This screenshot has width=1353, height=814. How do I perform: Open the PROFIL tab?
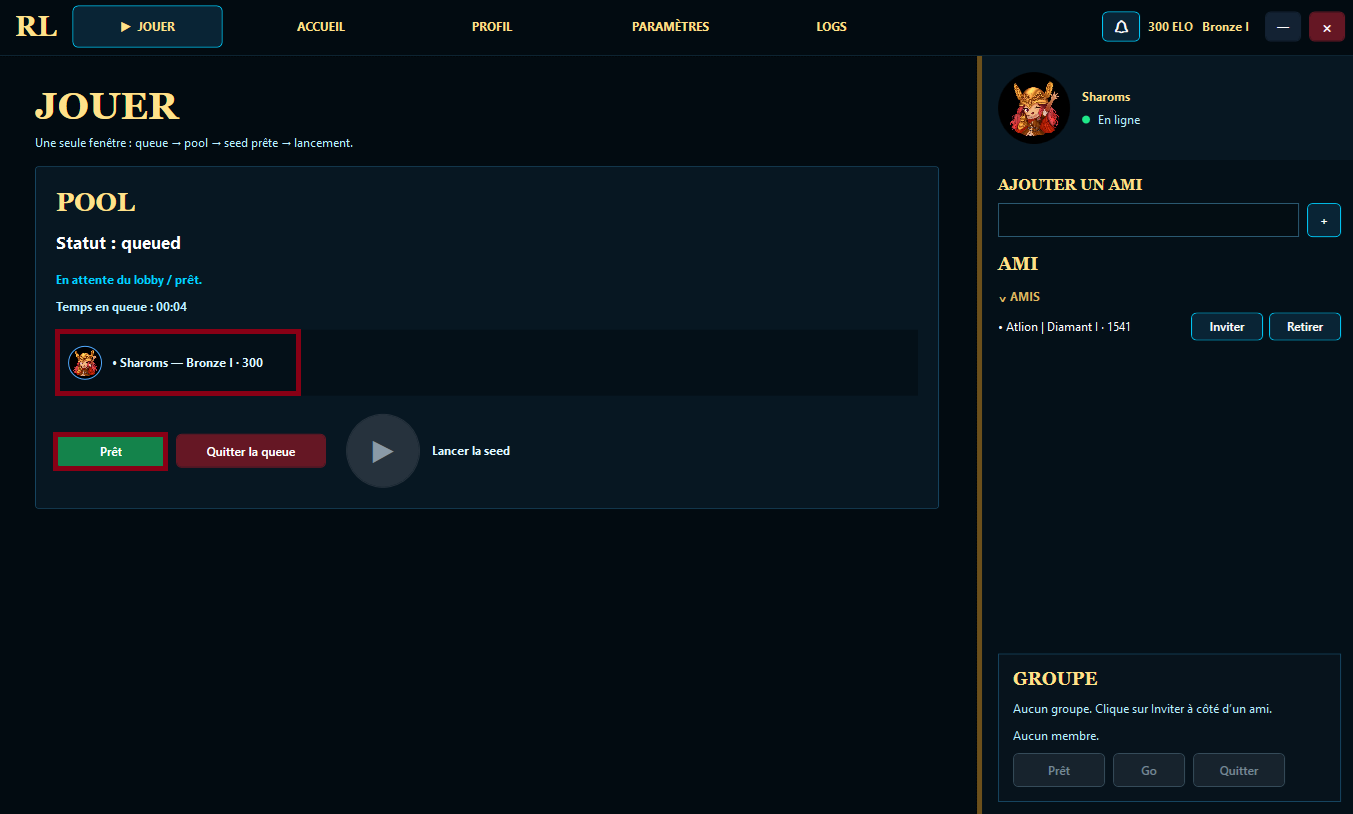pyautogui.click(x=492, y=27)
